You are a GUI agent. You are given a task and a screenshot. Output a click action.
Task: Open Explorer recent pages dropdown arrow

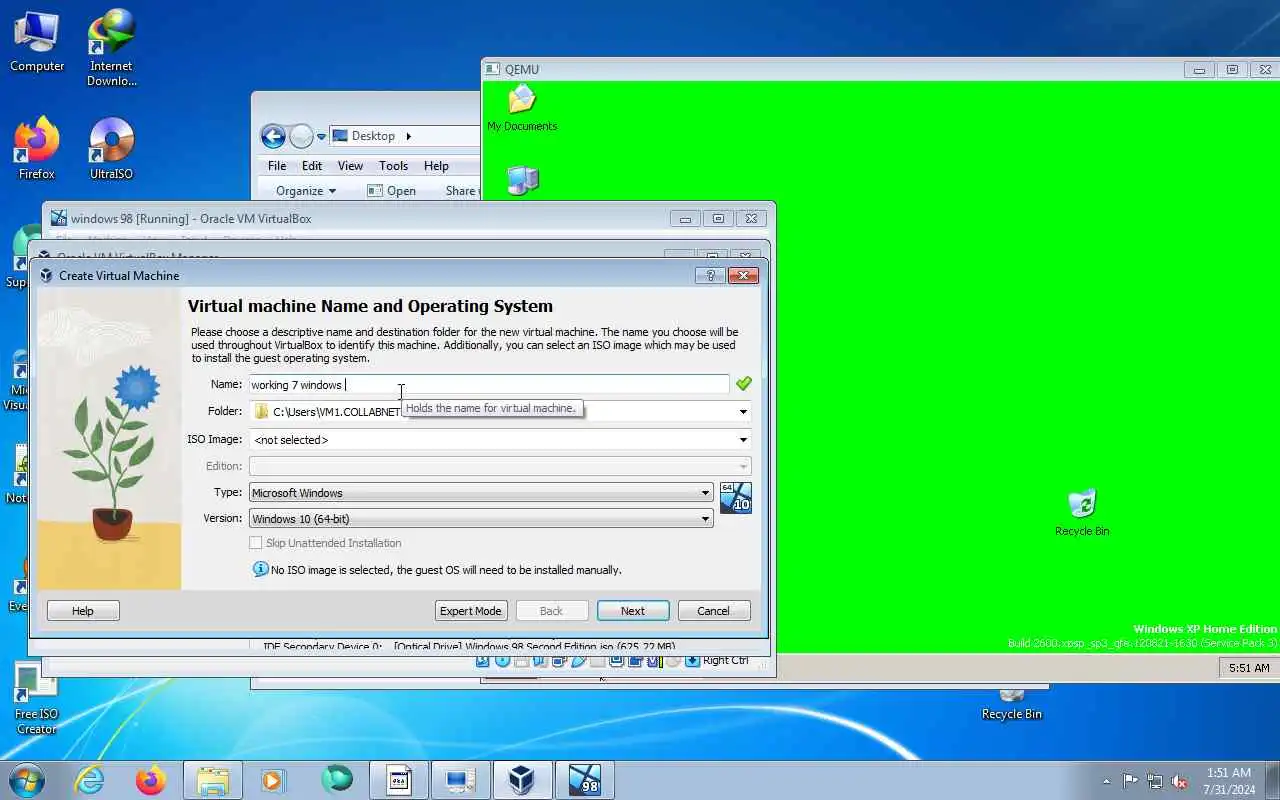[x=321, y=136]
